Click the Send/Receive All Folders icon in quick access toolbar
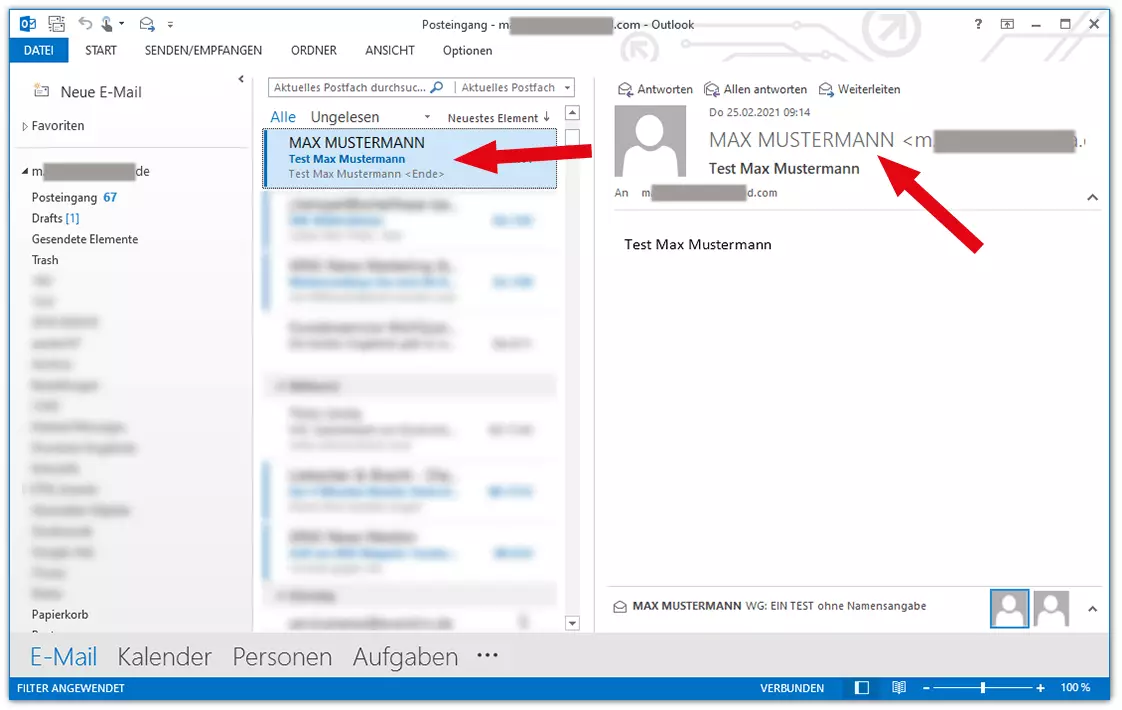Image resolution: width=1122 pixels, height=710 pixels. pos(57,23)
